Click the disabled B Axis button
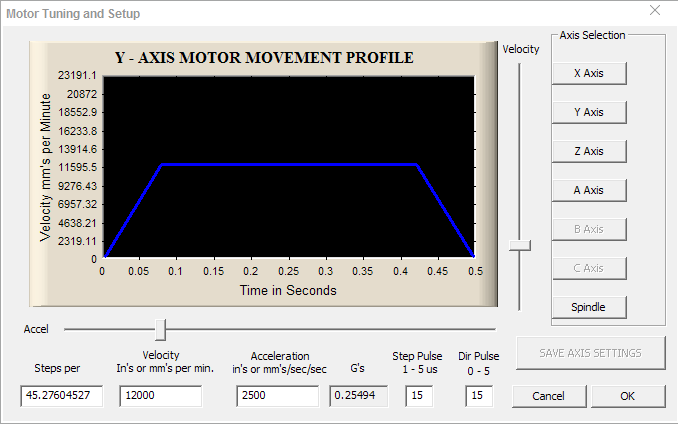The image size is (678, 424). pyautogui.click(x=589, y=229)
